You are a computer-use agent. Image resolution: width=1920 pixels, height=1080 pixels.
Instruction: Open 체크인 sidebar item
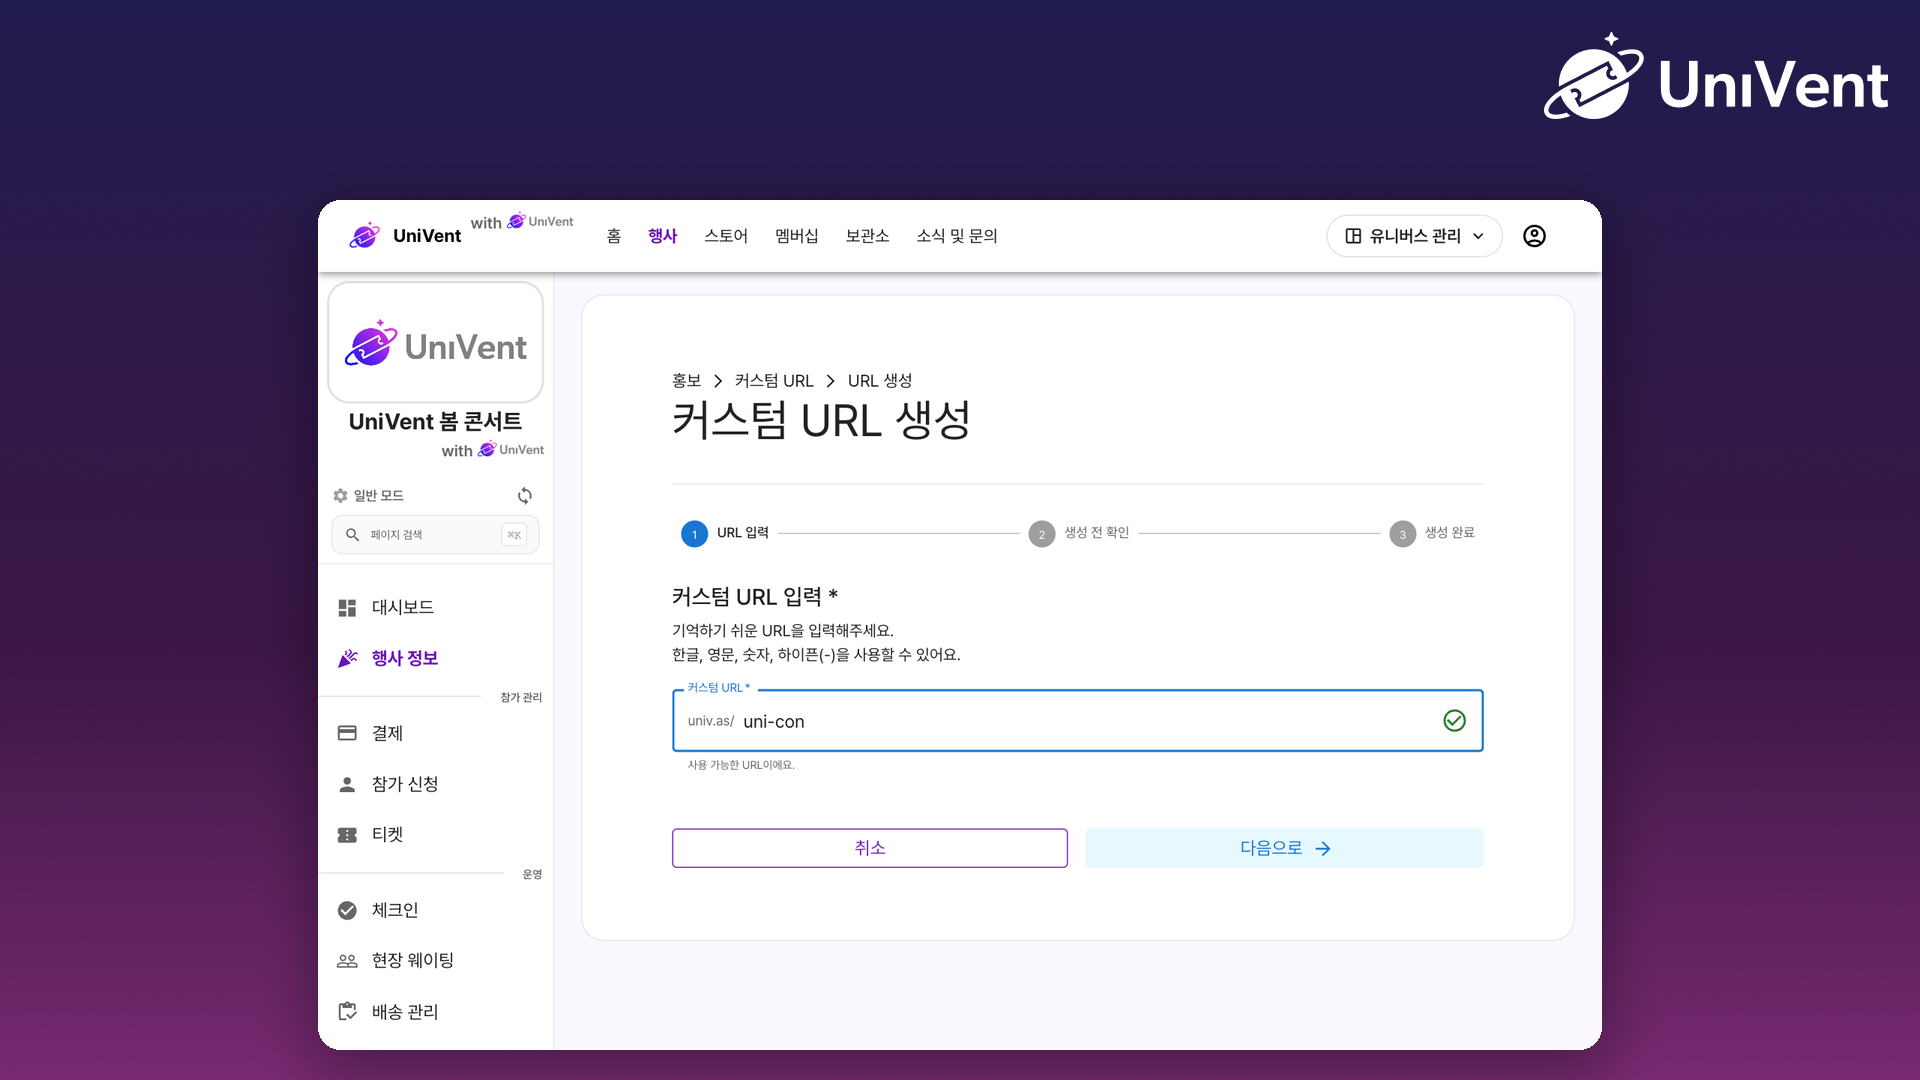(x=435, y=910)
